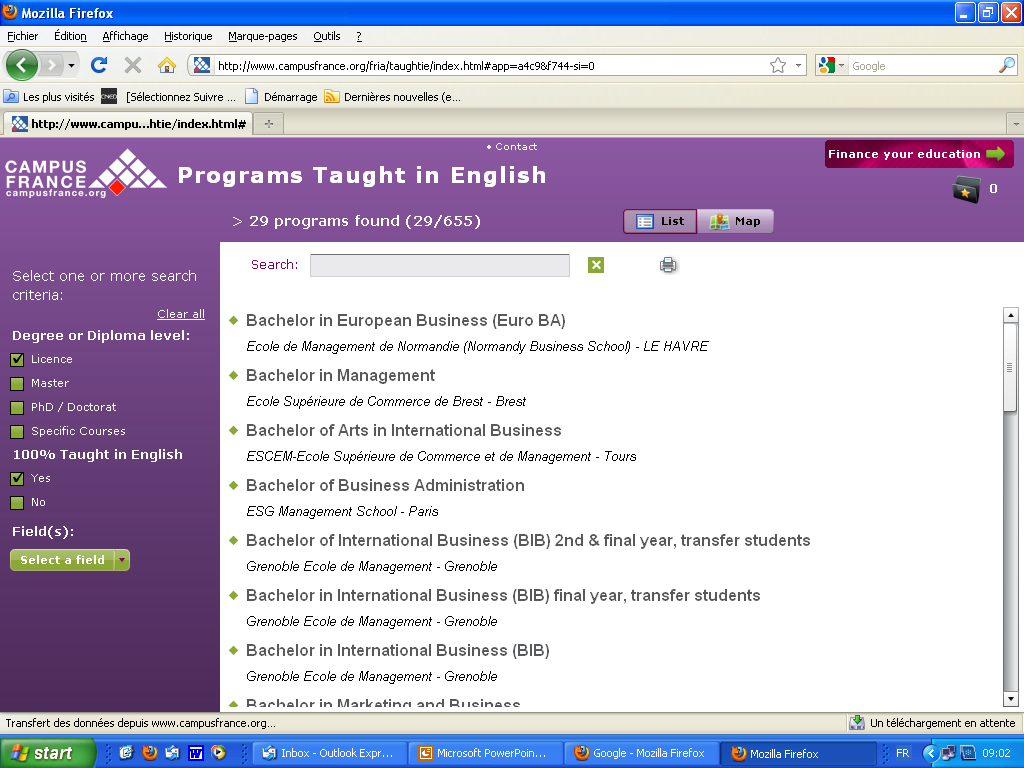Viewport: 1024px width, 768px height.
Task: Open Outlook Express quick launch icon
Action: (172, 753)
